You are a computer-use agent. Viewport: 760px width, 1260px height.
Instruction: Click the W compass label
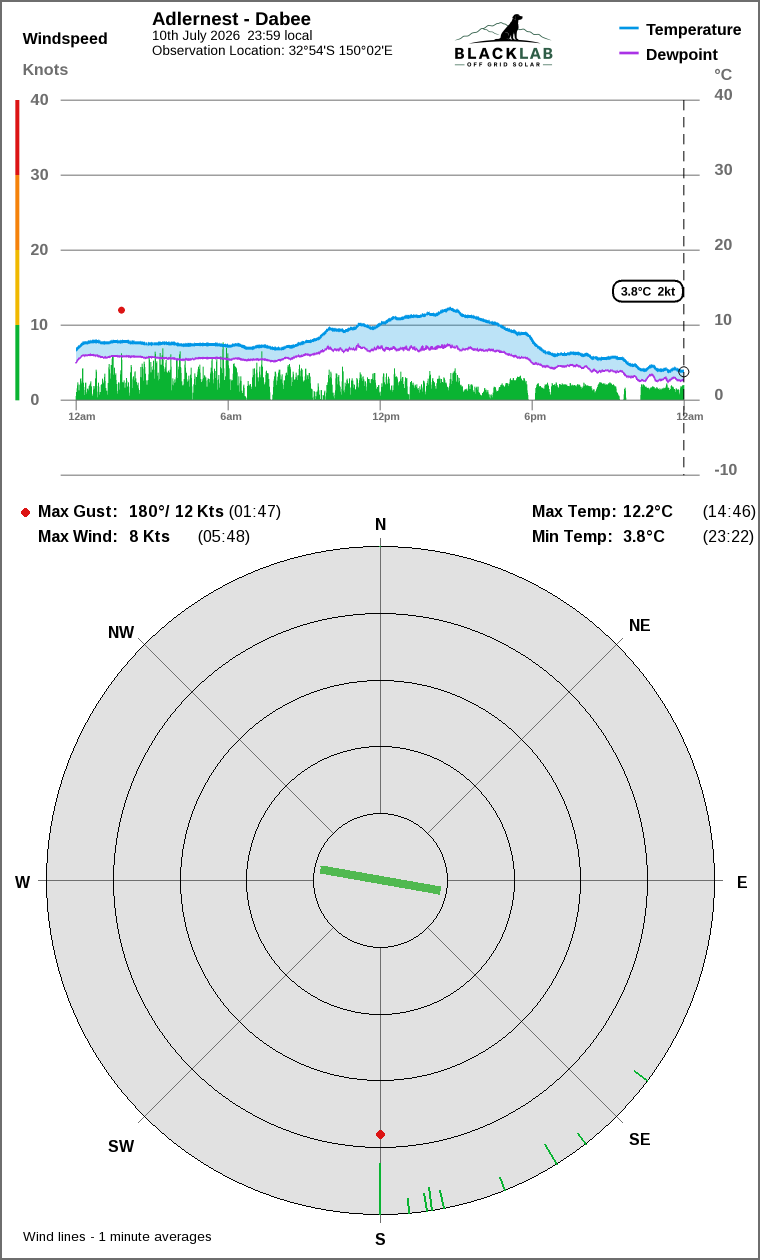click(x=22, y=882)
